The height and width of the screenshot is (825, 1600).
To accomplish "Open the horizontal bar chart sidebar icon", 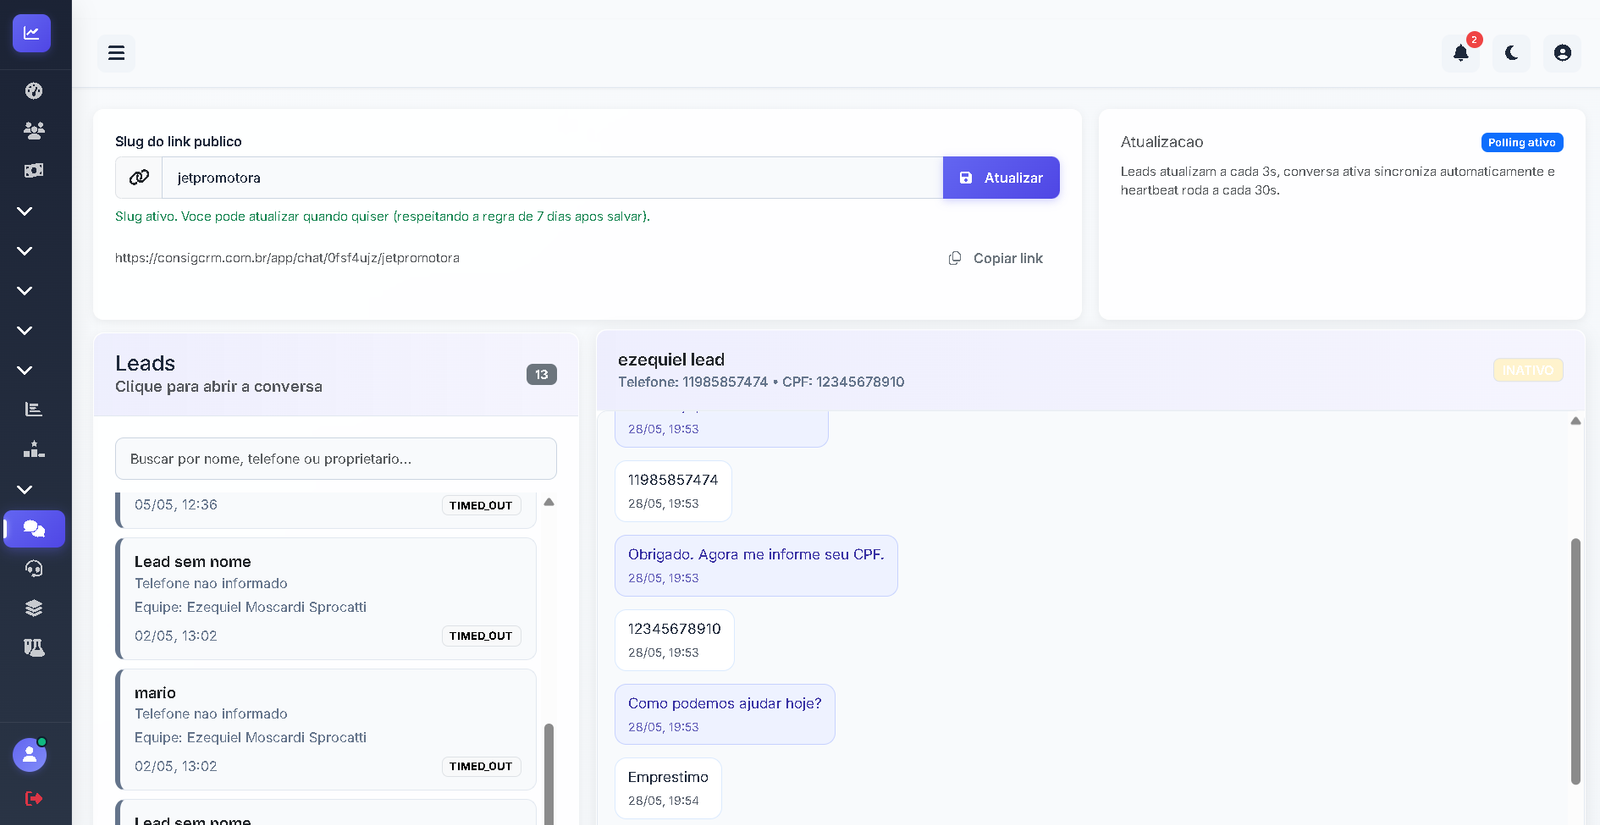I will [34, 409].
